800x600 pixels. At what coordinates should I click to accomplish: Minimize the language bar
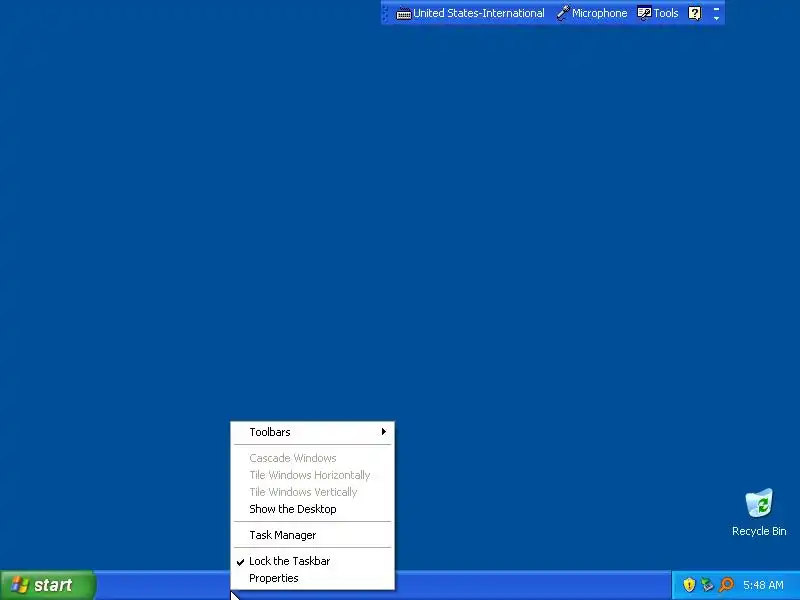[716, 9]
